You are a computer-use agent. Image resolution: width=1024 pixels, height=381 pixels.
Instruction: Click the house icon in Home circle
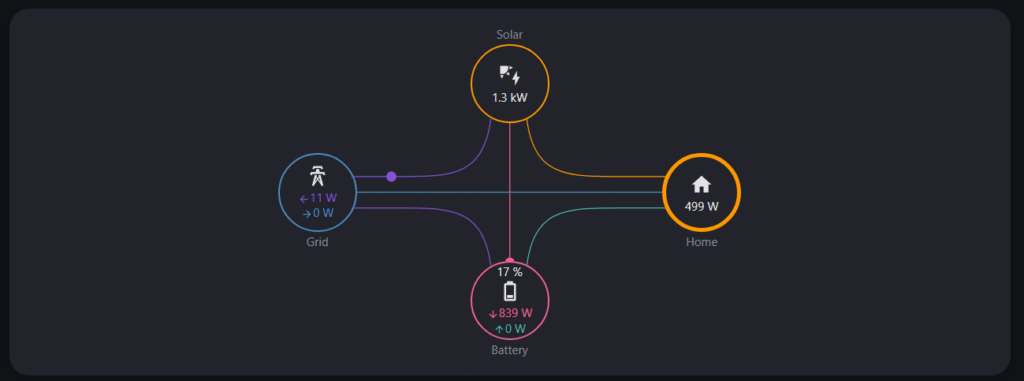tap(701, 185)
